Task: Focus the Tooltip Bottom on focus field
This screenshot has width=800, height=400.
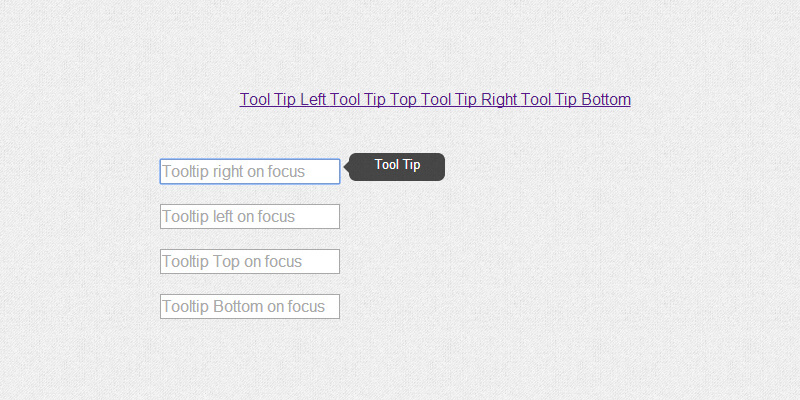Action: pos(250,307)
